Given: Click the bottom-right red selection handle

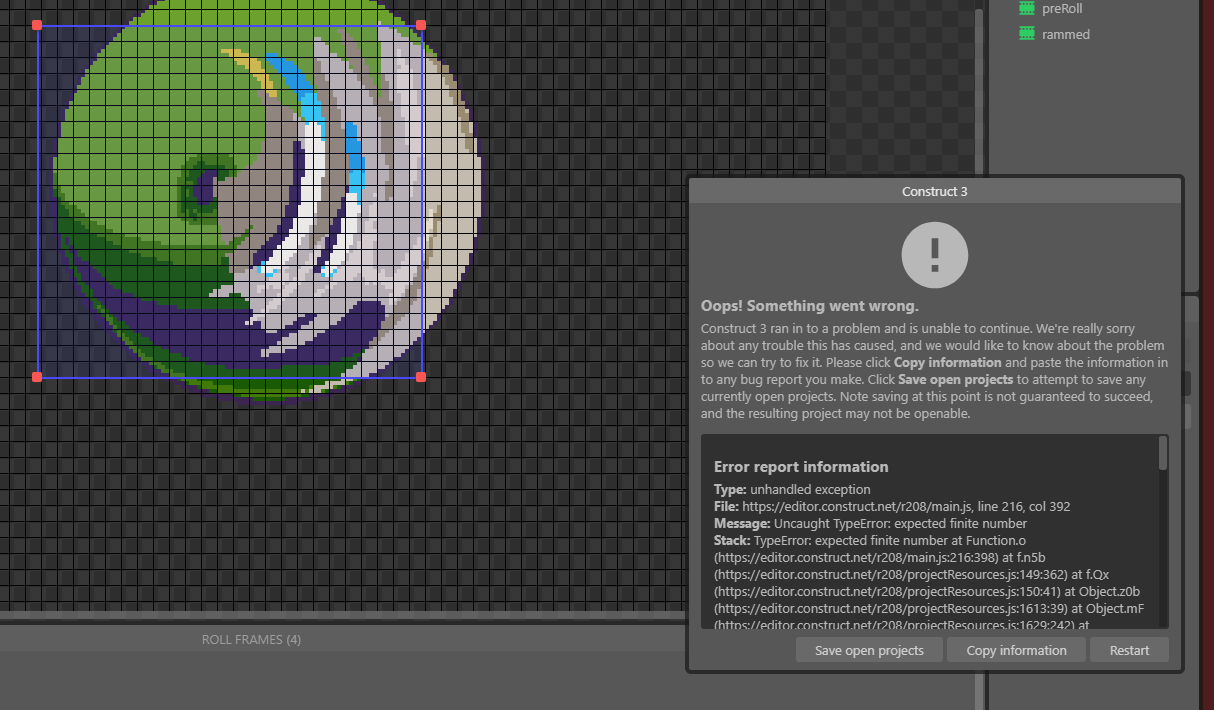Looking at the screenshot, I should coord(420,376).
